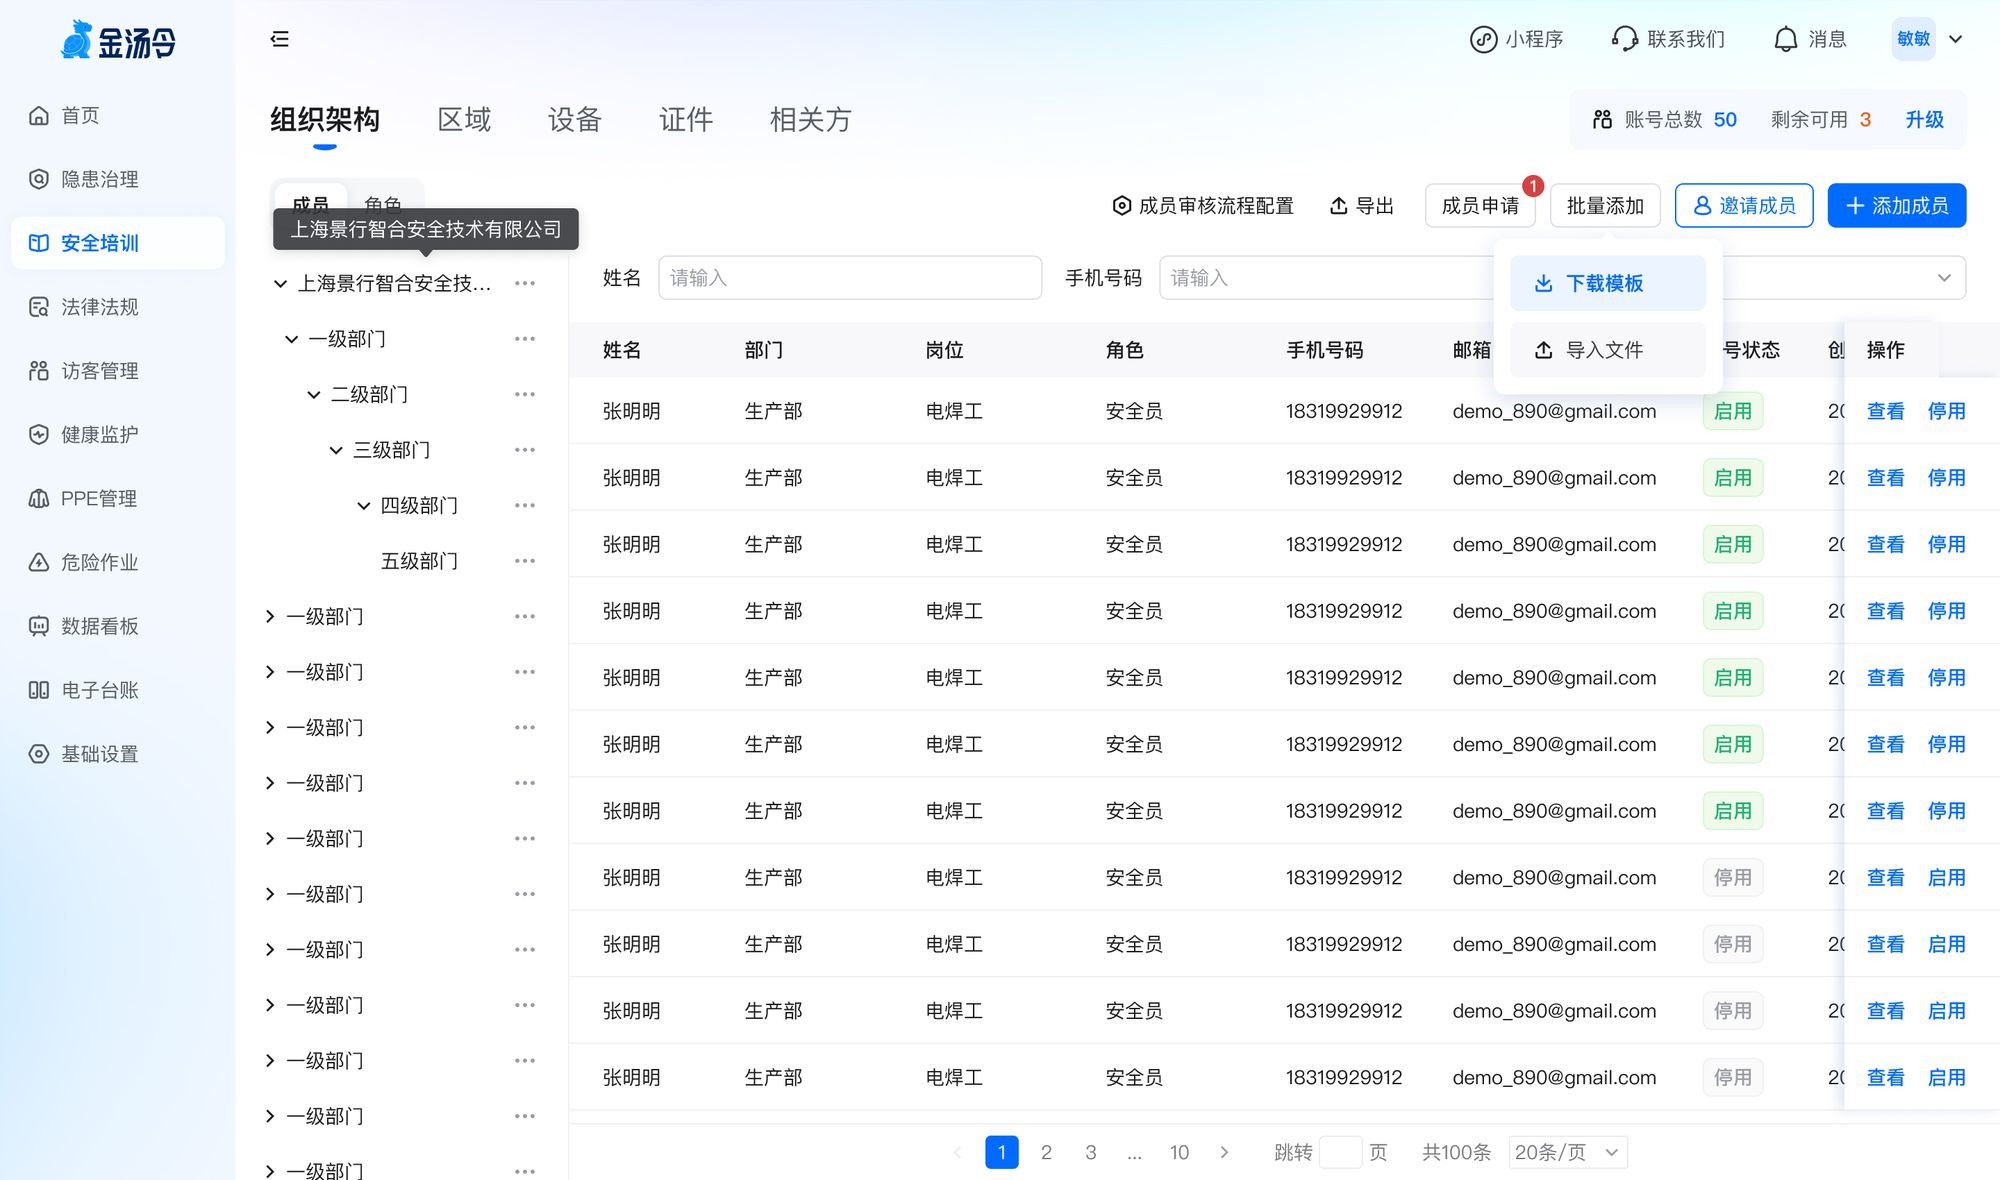Click the 姓名 search input field
2000x1180 pixels.
[849, 278]
